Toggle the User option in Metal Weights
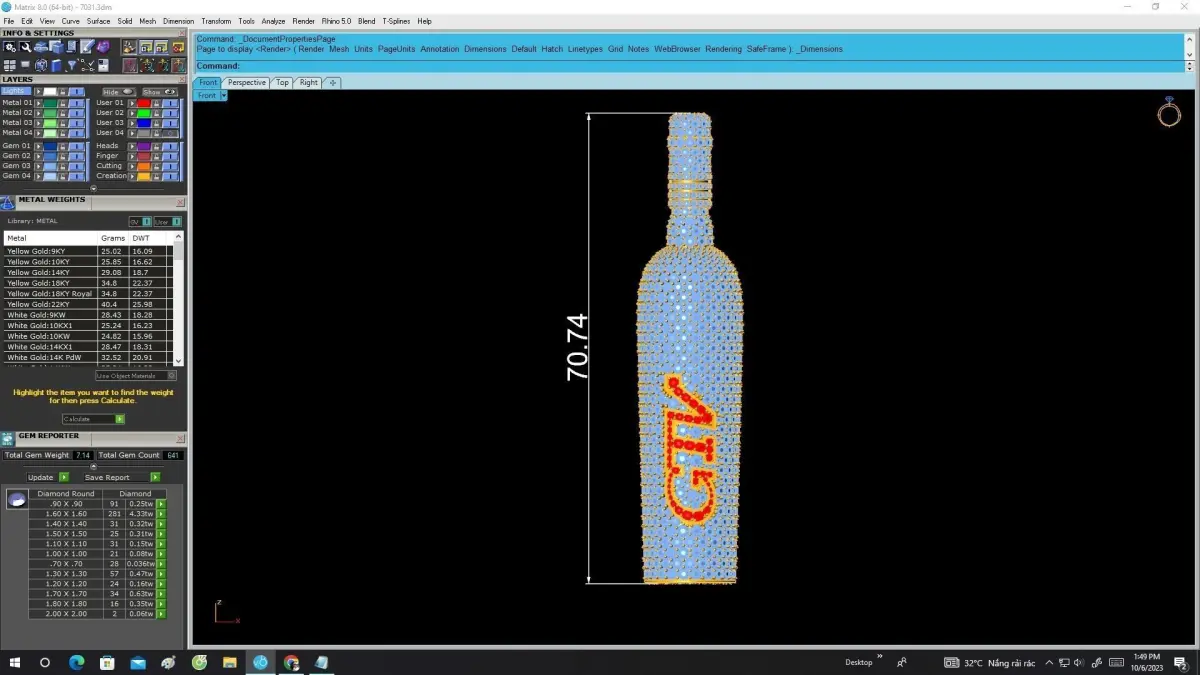1200x675 pixels. tap(168, 222)
